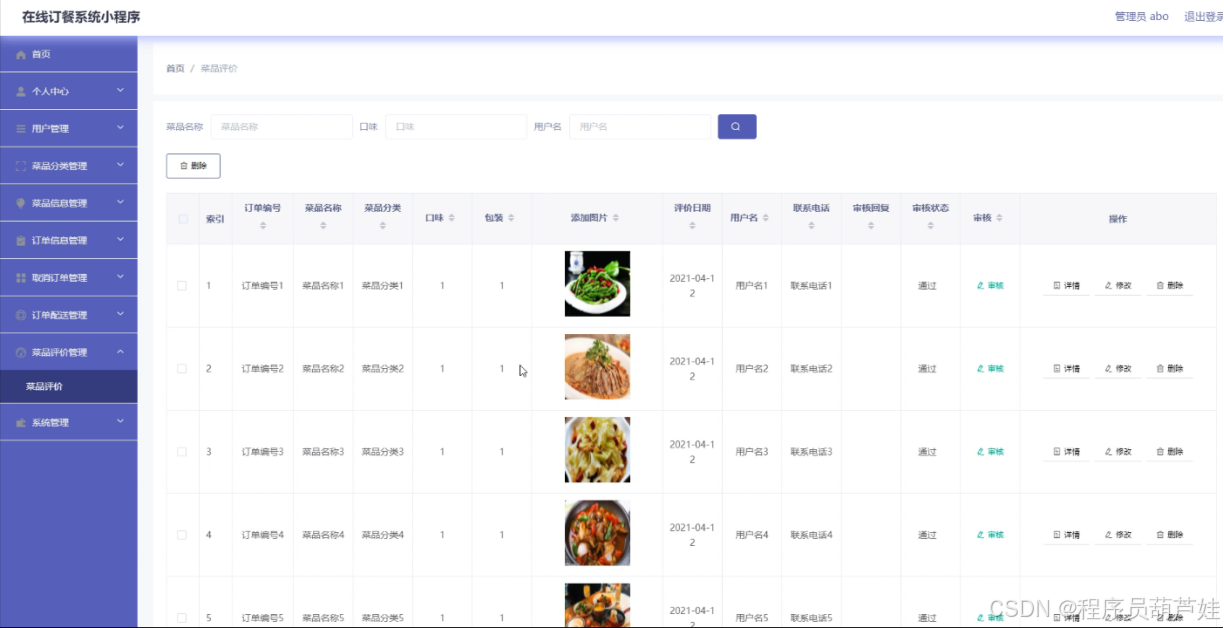This screenshot has height=628, width=1224.
Task: Sort by 添加图片 column arrows
Action: coord(616,218)
